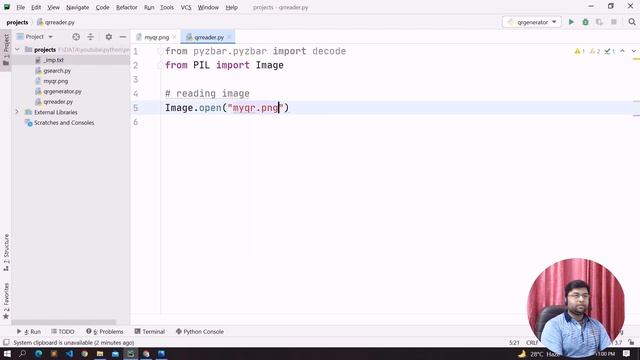Open Visual Studio Code from taskbar

tap(69, 353)
